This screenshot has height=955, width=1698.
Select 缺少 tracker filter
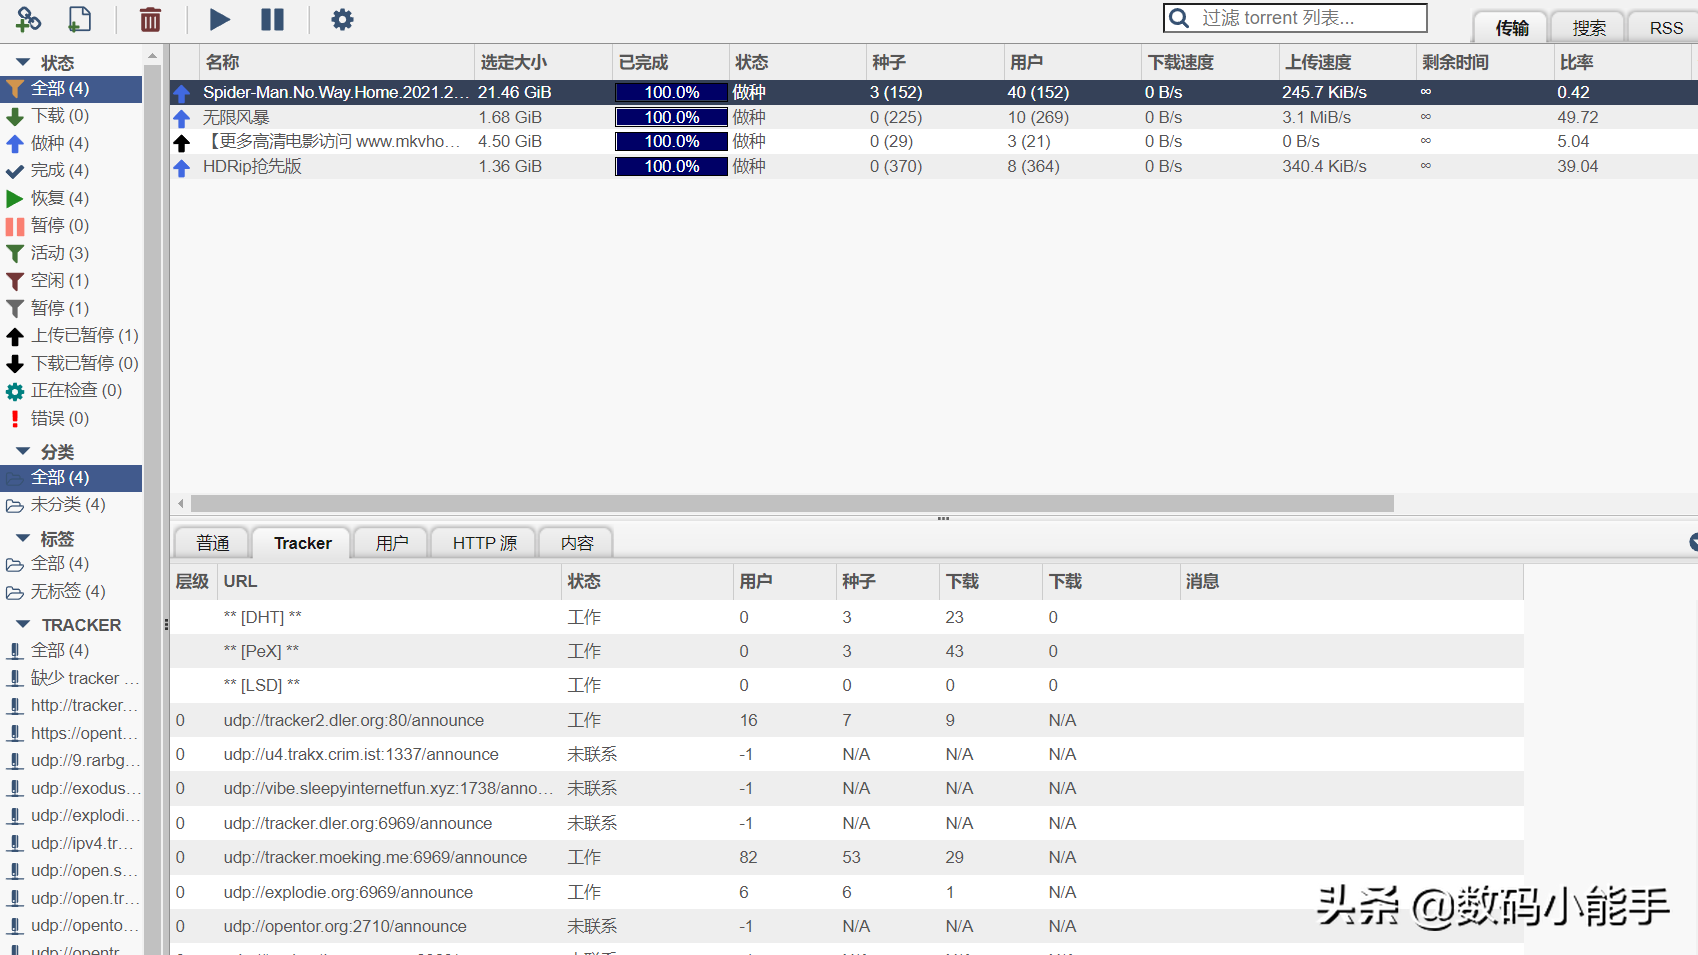[71, 678]
